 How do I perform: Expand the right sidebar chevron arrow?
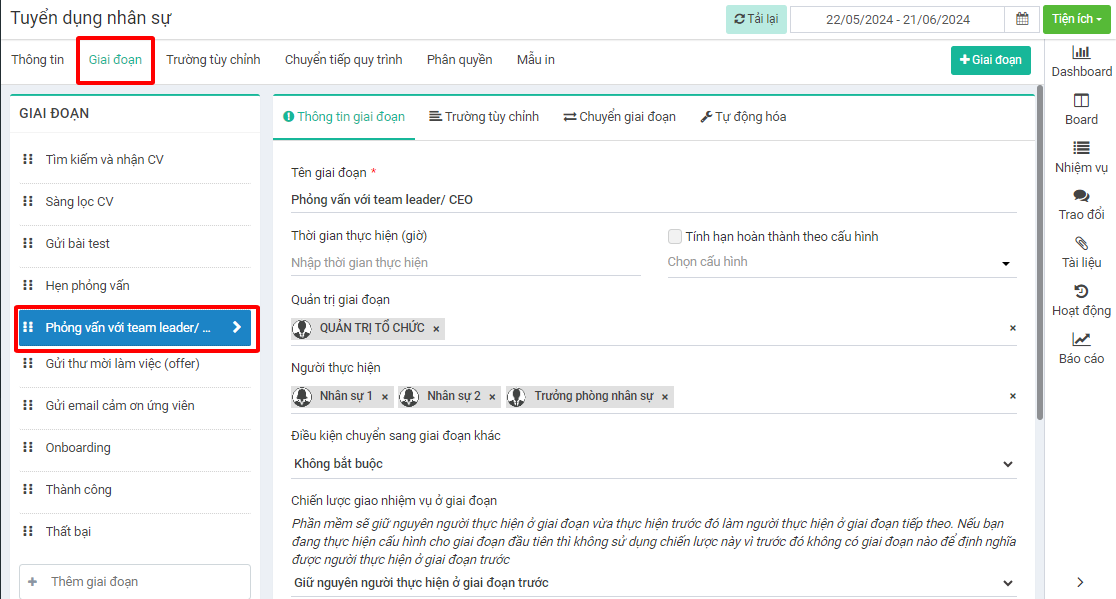[x=1080, y=582]
